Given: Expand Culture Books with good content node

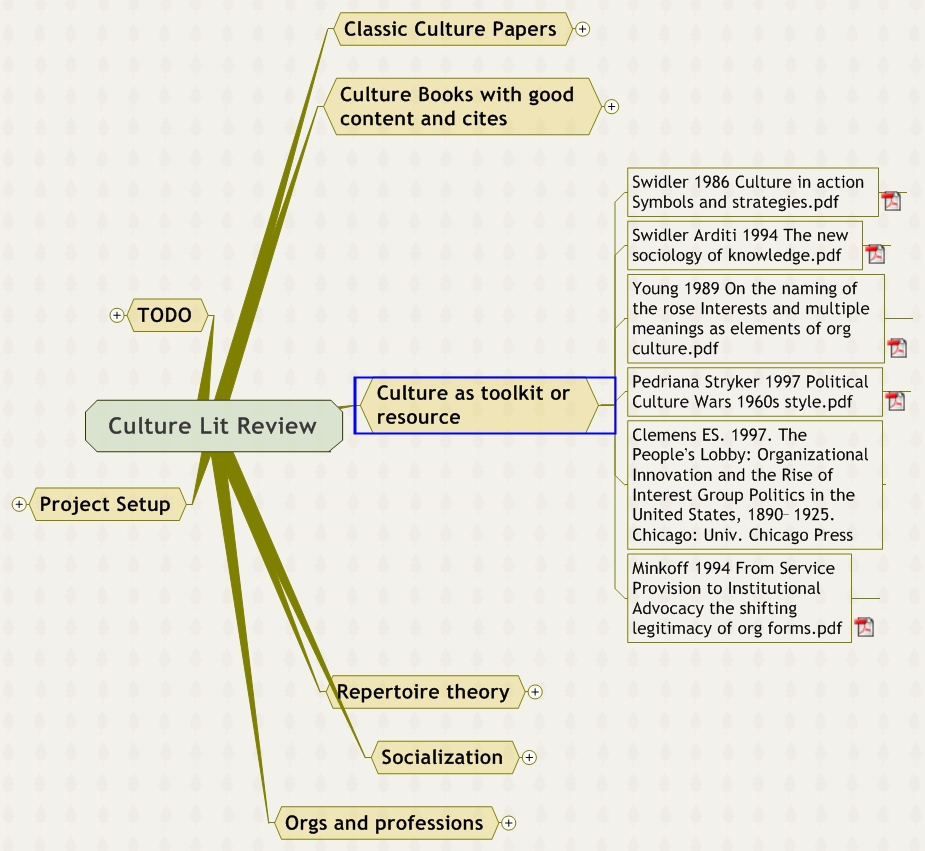Looking at the screenshot, I should (x=612, y=106).
